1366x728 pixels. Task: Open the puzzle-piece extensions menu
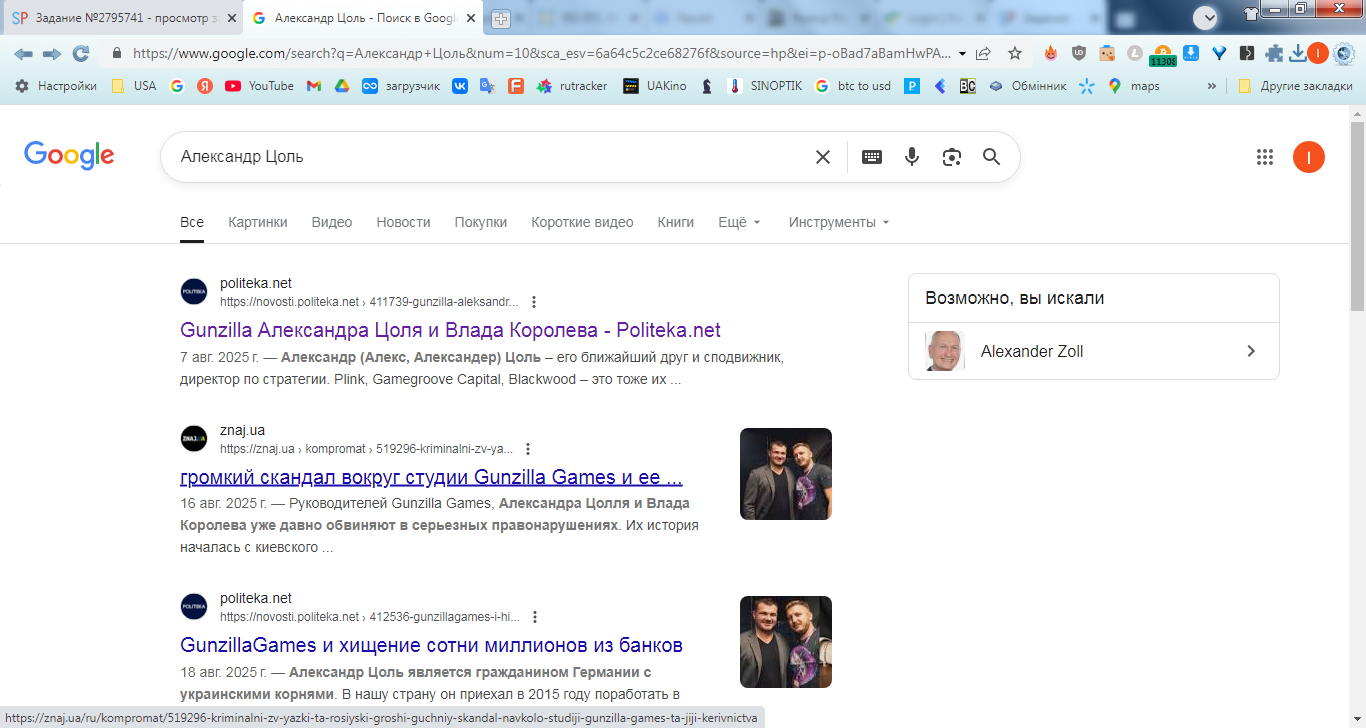coord(1274,54)
